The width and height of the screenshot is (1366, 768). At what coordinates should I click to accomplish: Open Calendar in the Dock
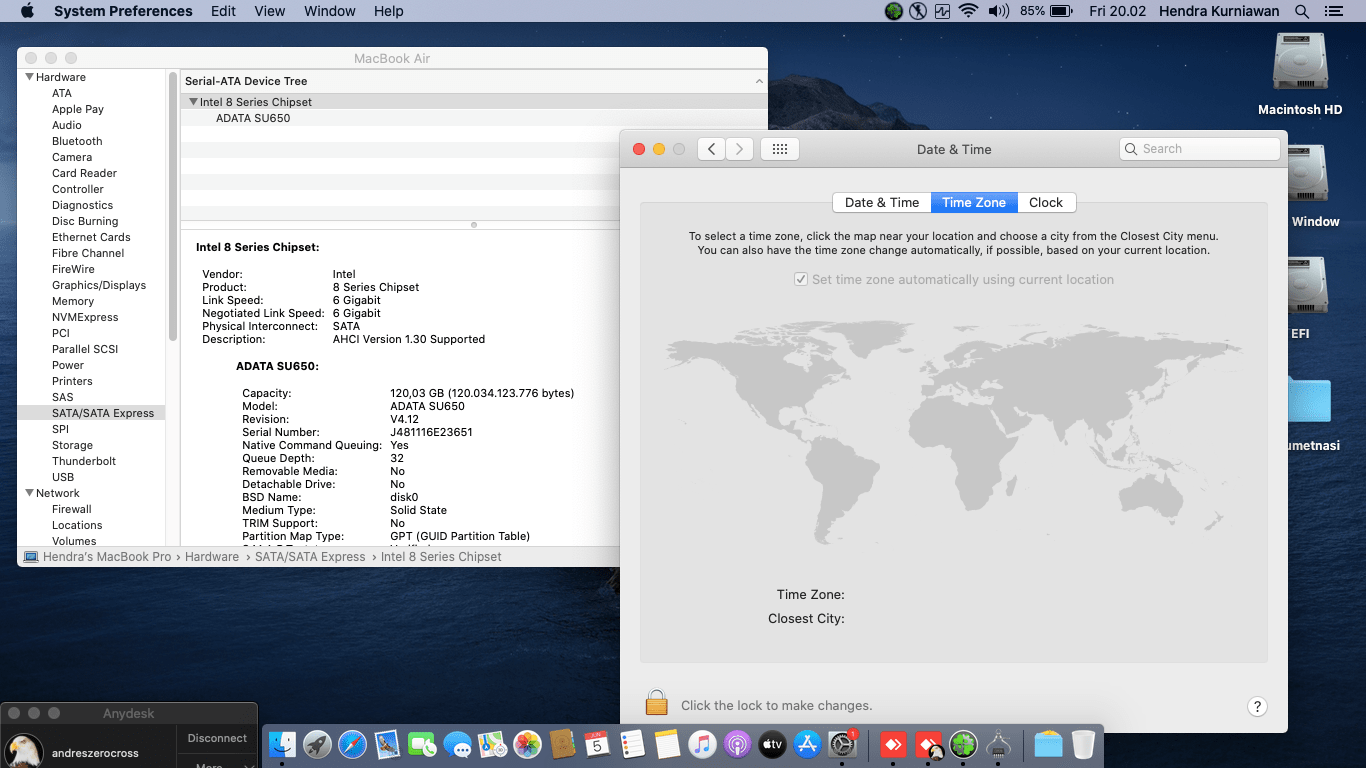(x=597, y=744)
